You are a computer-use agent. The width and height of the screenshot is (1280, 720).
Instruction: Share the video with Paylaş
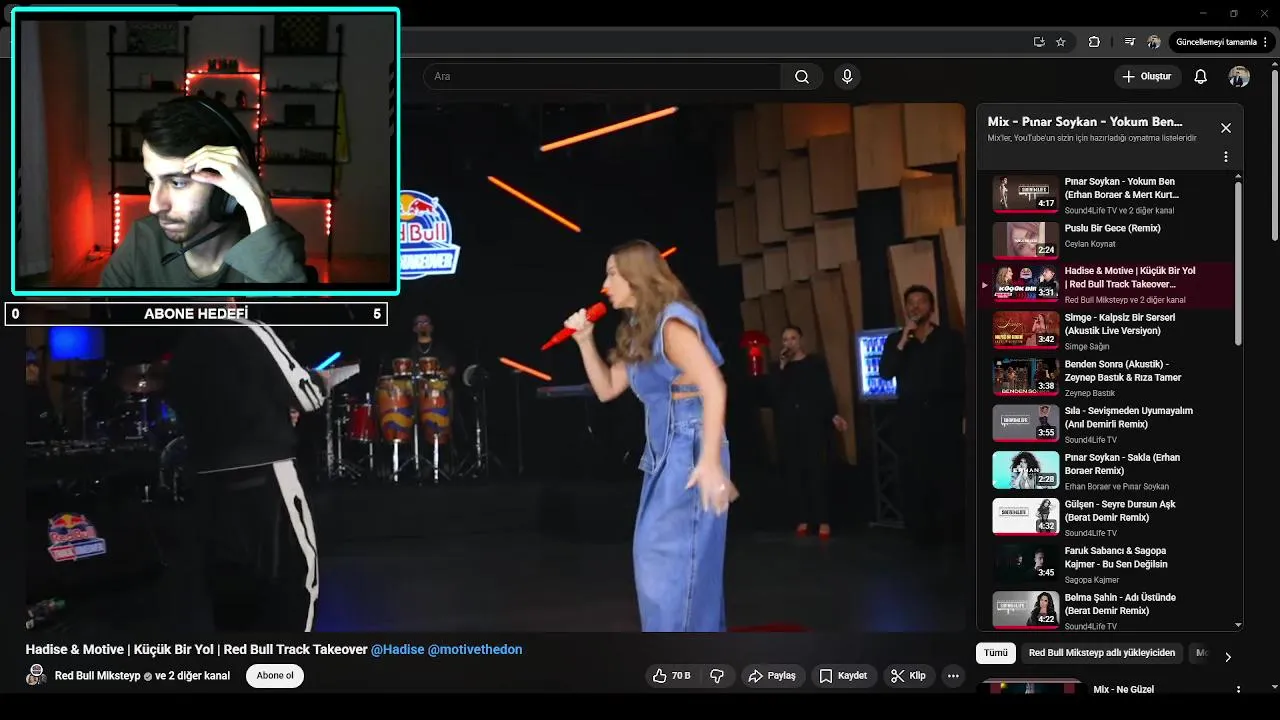tap(772, 676)
